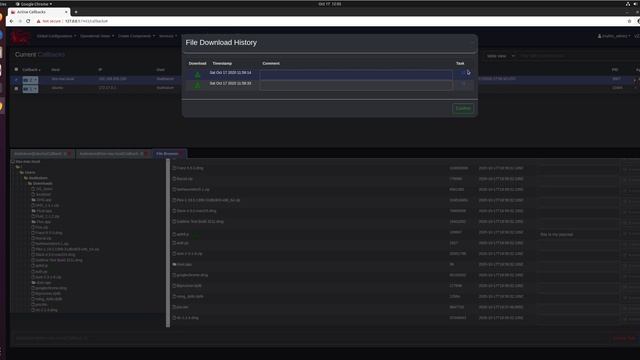640x360 pixels.
Task: Click the file icon beside vlc-3.0.8.dmg in file list
Action: (174, 318)
